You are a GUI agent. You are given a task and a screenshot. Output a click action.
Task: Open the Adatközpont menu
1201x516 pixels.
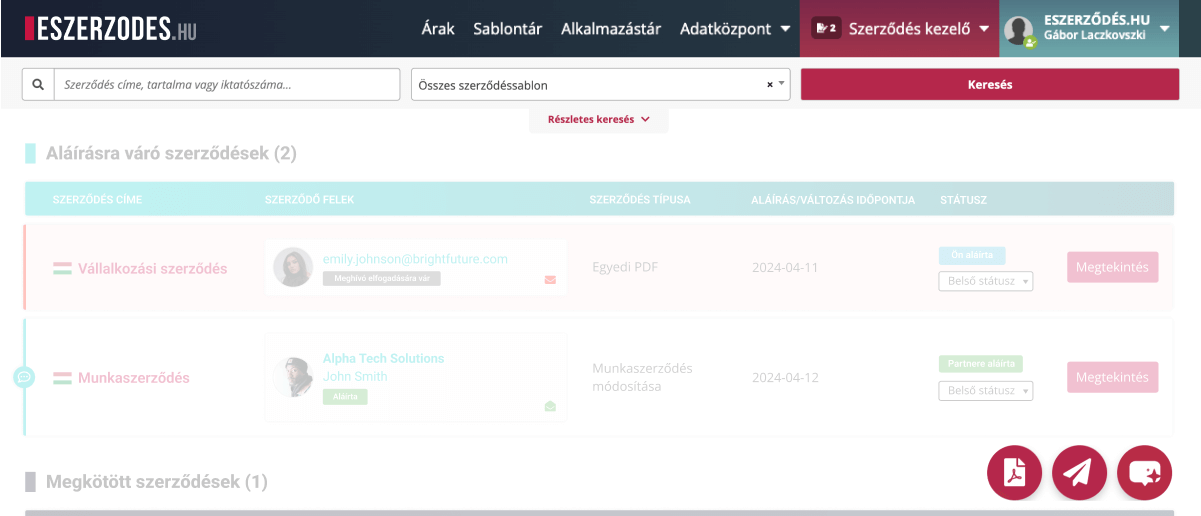735,29
